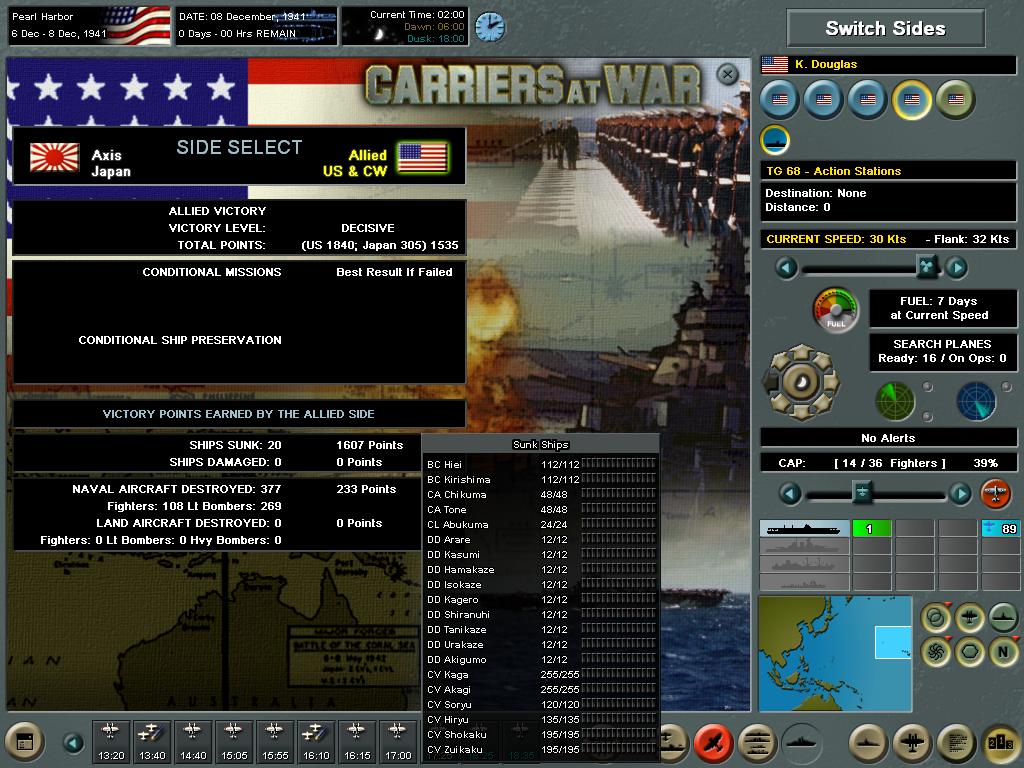Toggle the N names map button

click(1003, 652)
